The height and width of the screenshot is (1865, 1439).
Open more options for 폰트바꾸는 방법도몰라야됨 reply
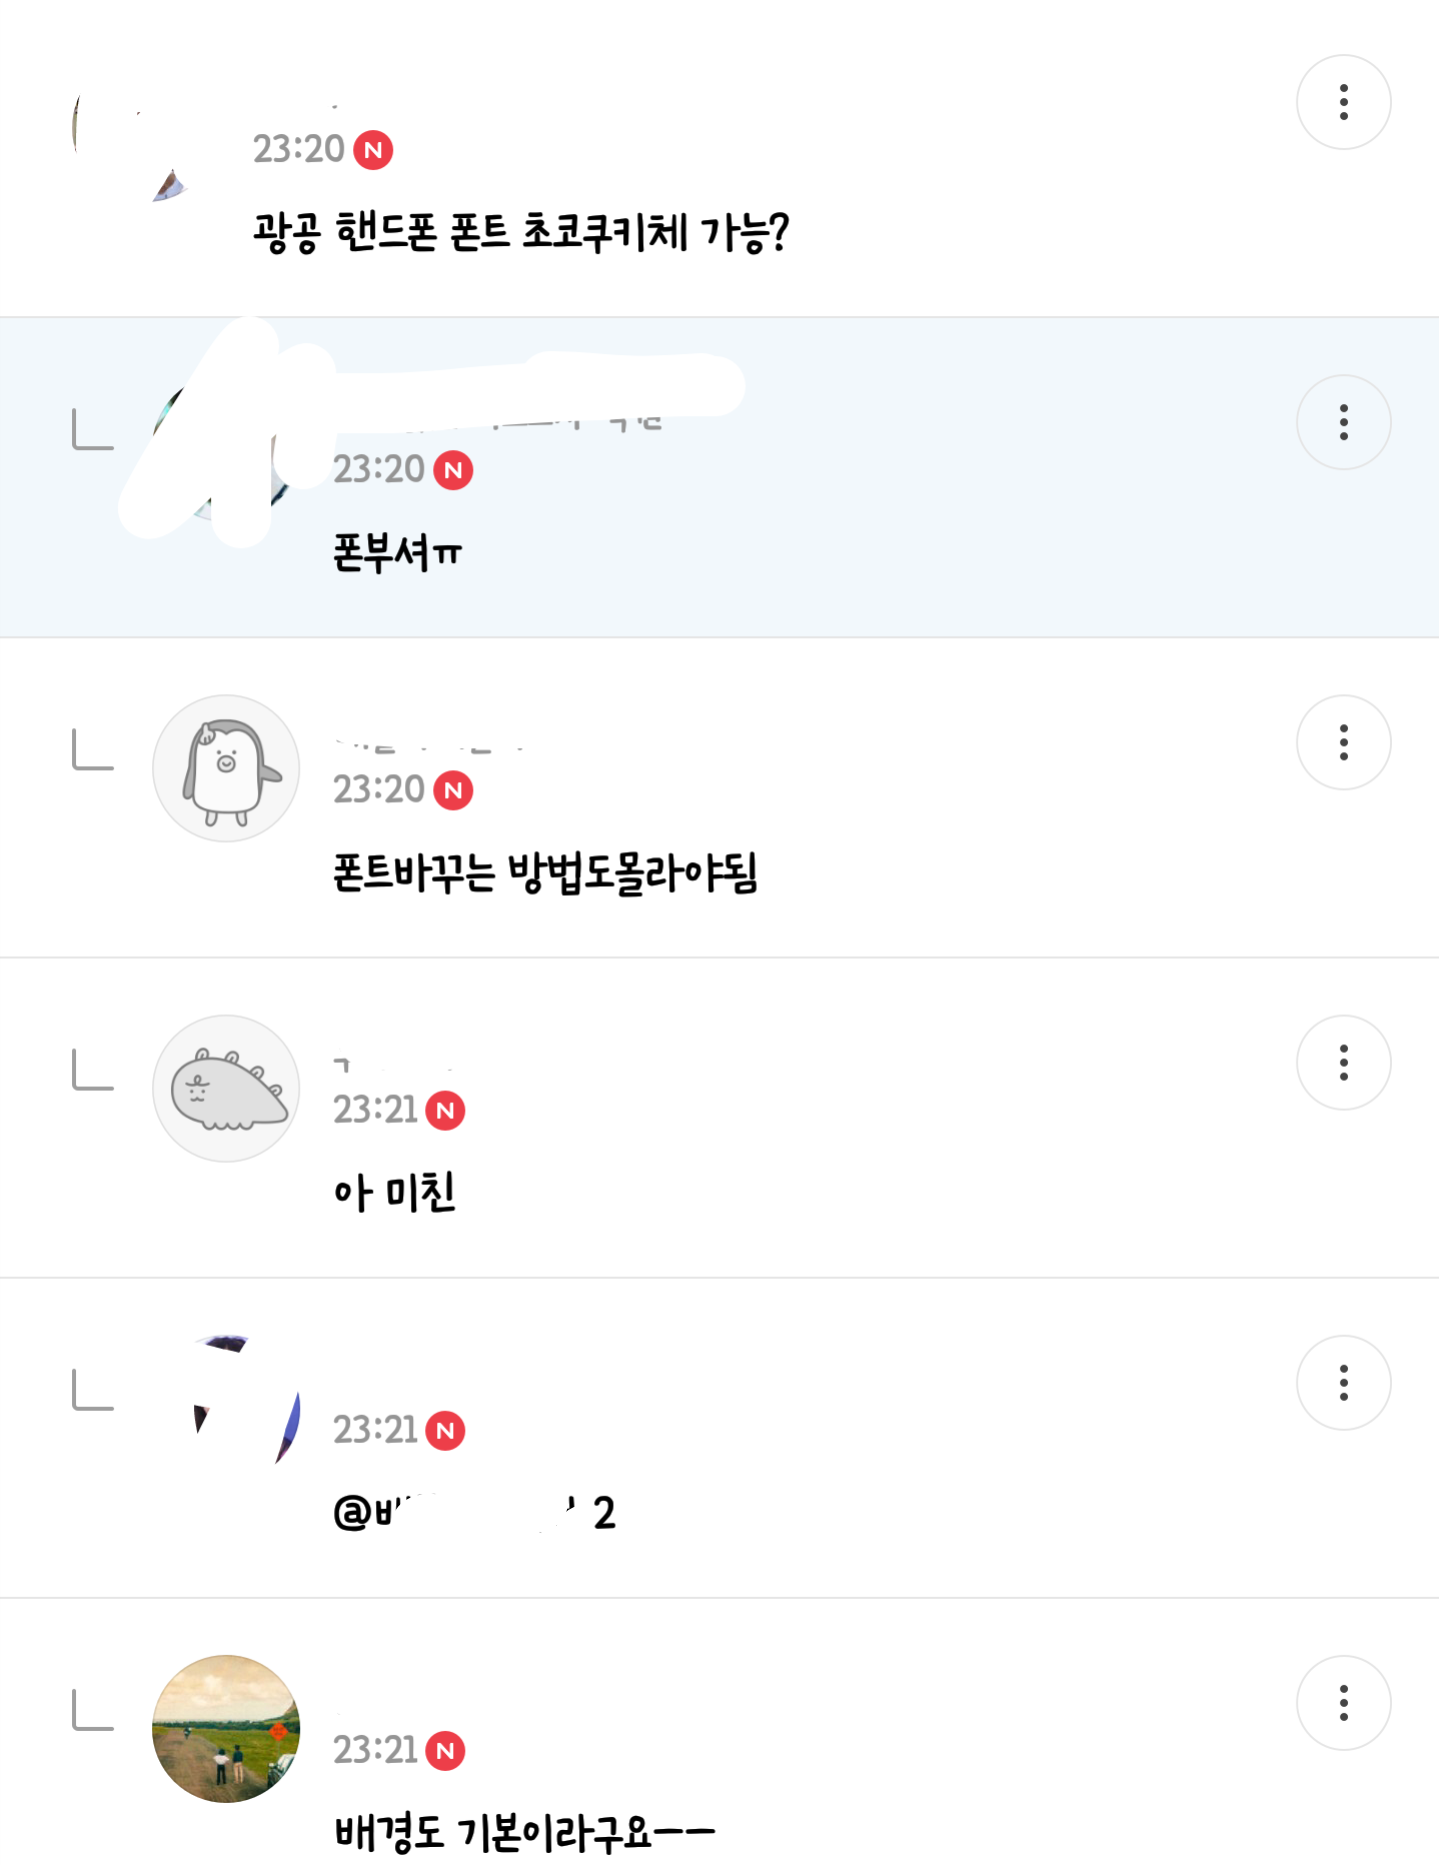click(x=1343, y=742)
